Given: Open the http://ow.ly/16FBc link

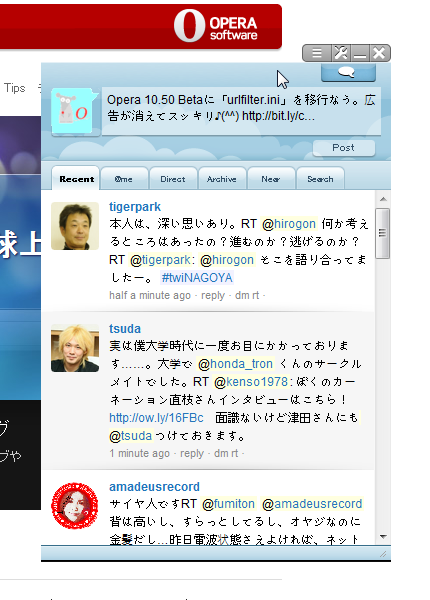Looking at the screenshot, I should pyautogui.click(x=156, y=417).
